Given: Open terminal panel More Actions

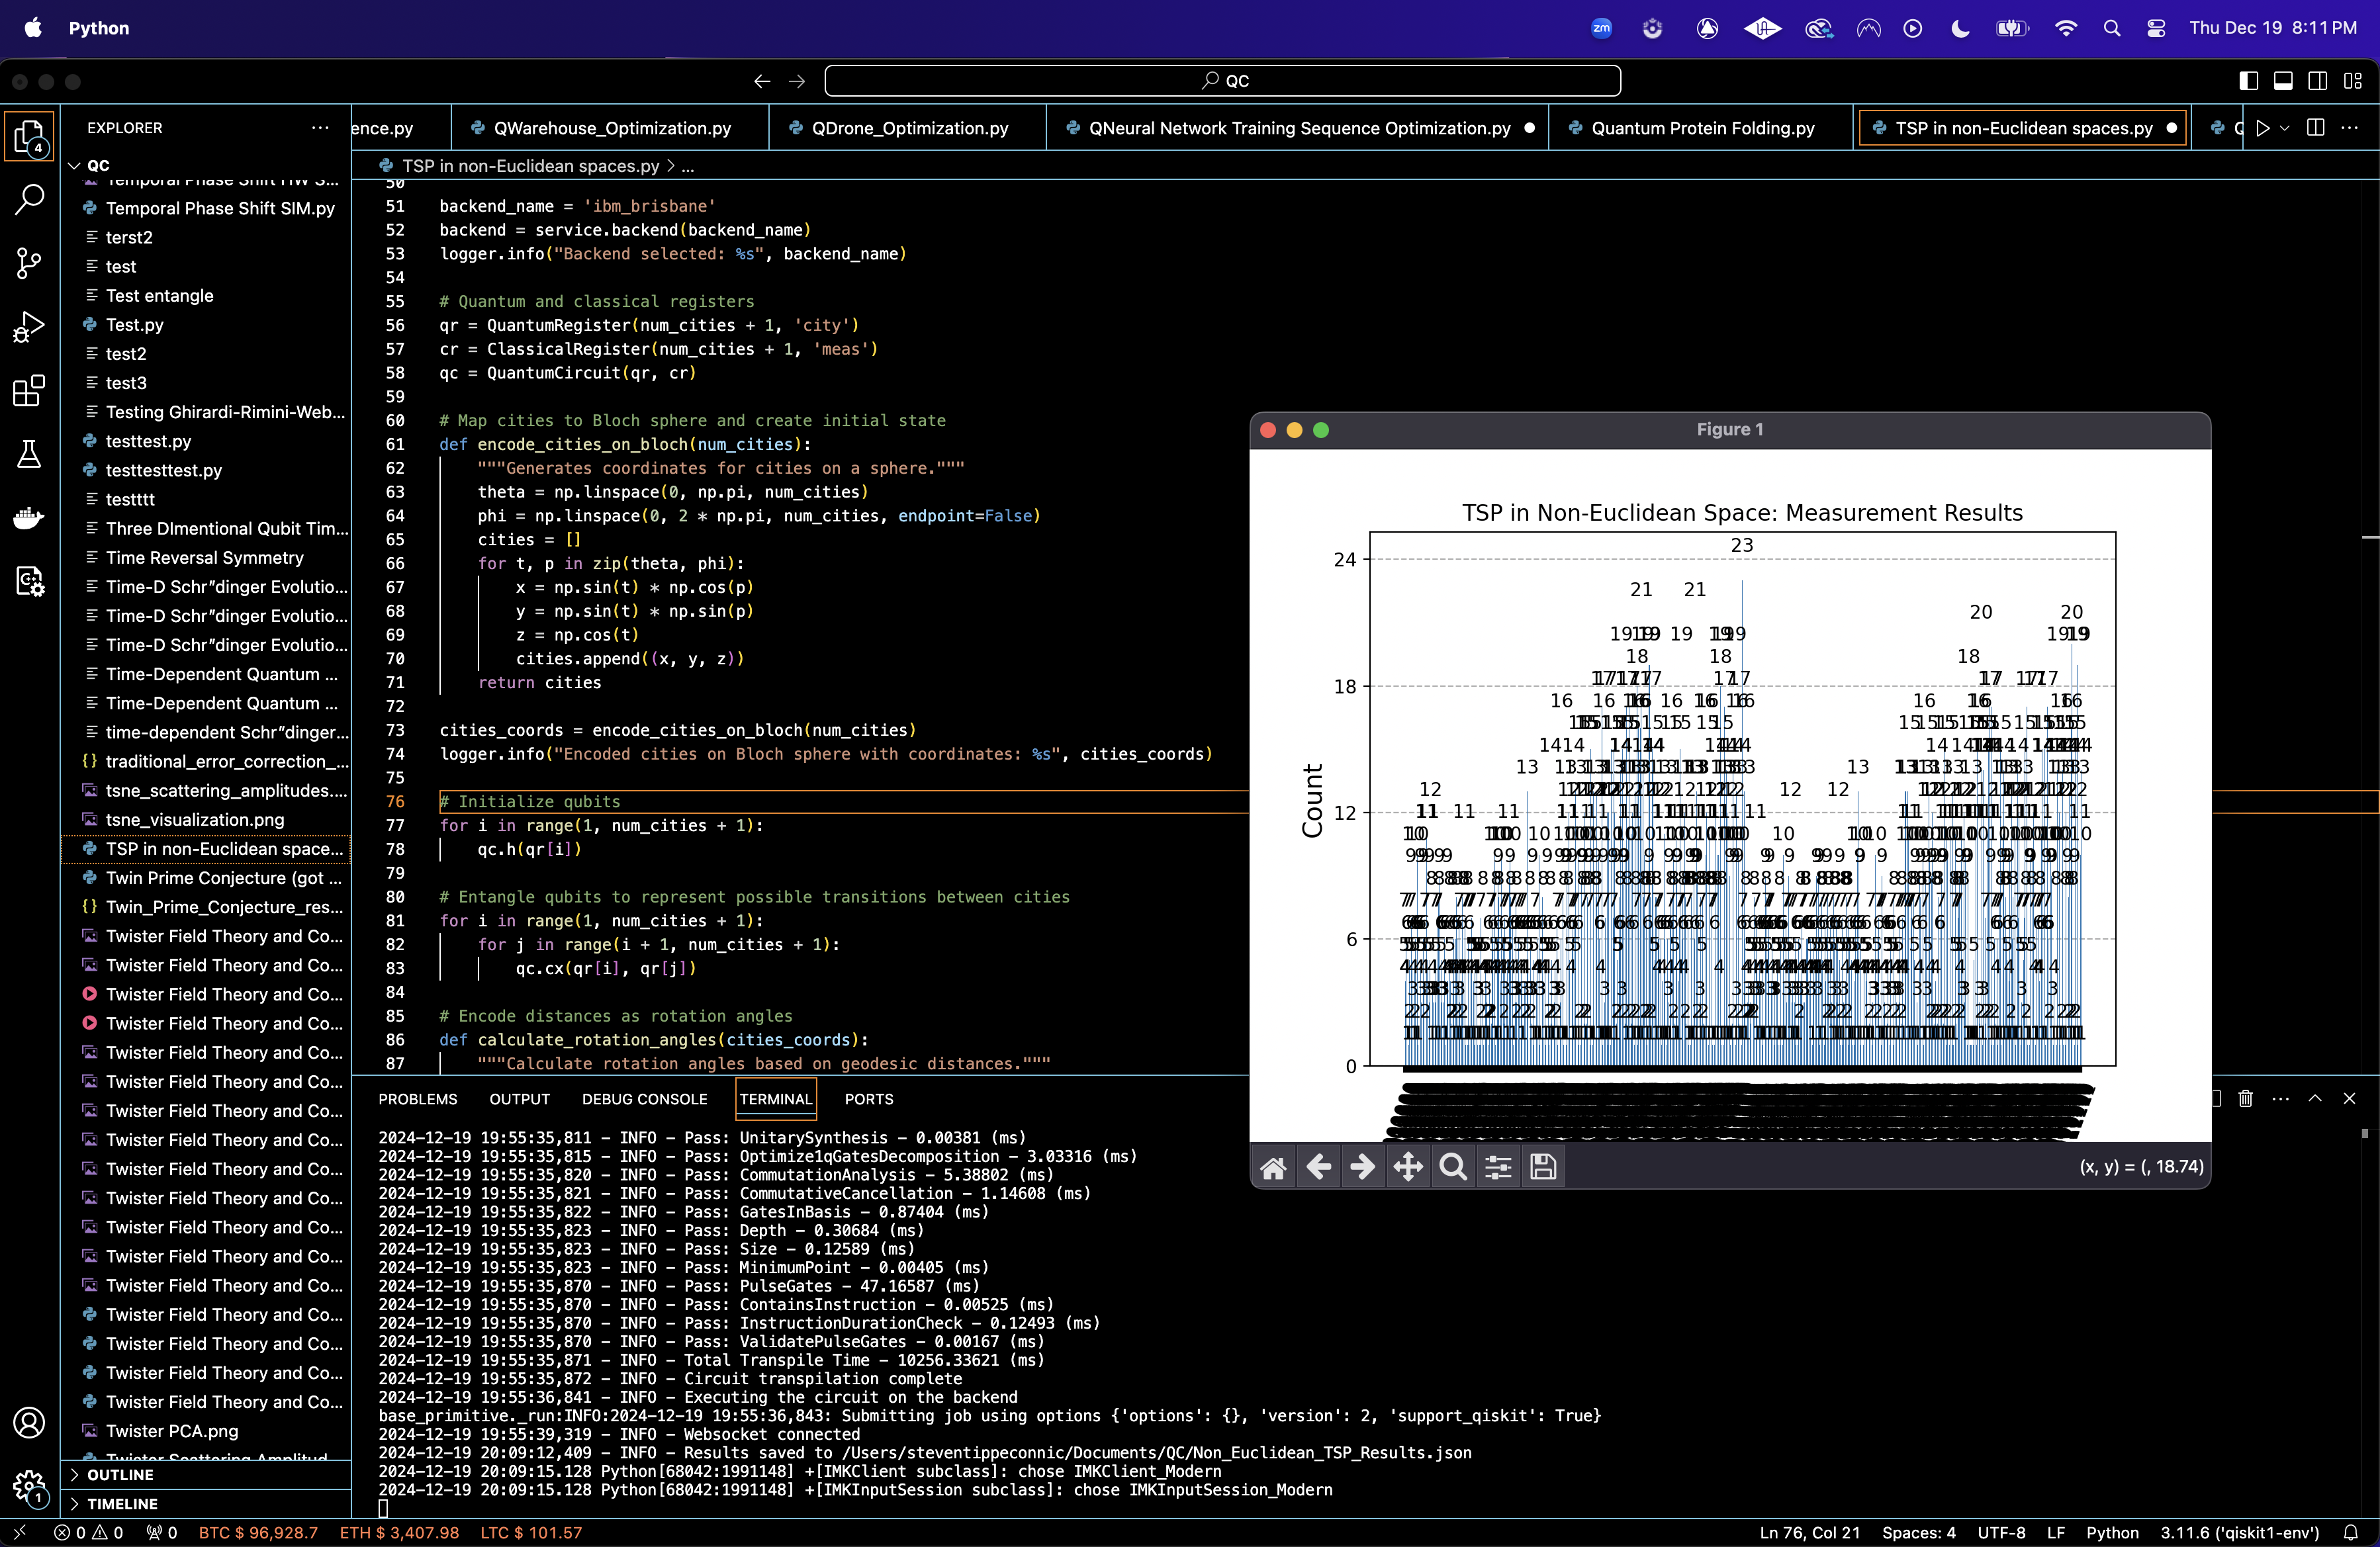Looking at the screenshot, I should (x=2280, y=1098).
